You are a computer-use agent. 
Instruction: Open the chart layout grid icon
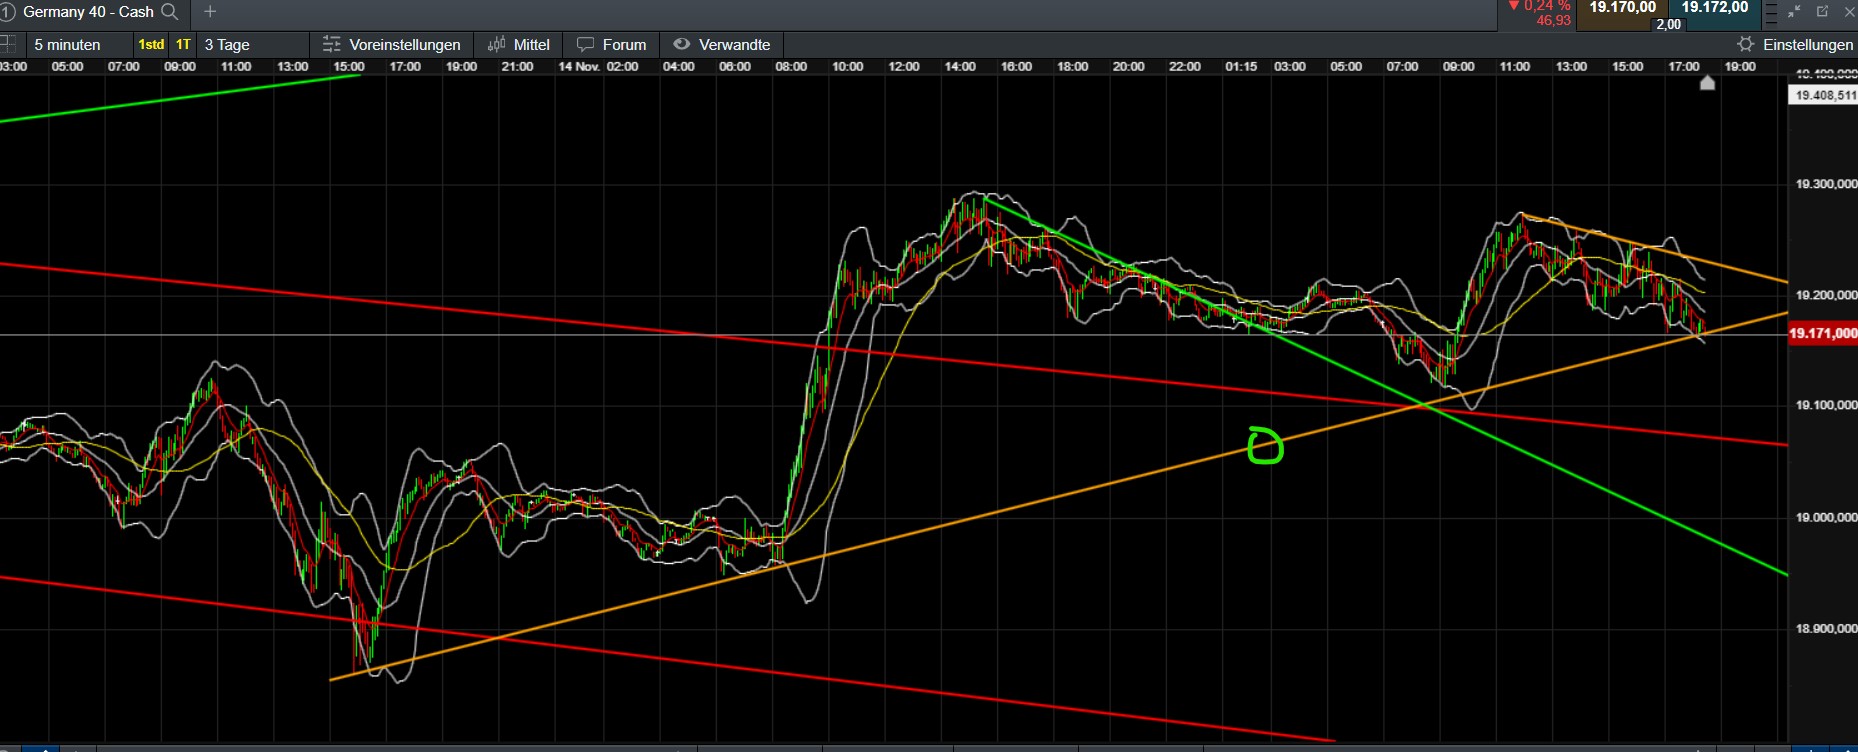[x=8, y=44]
